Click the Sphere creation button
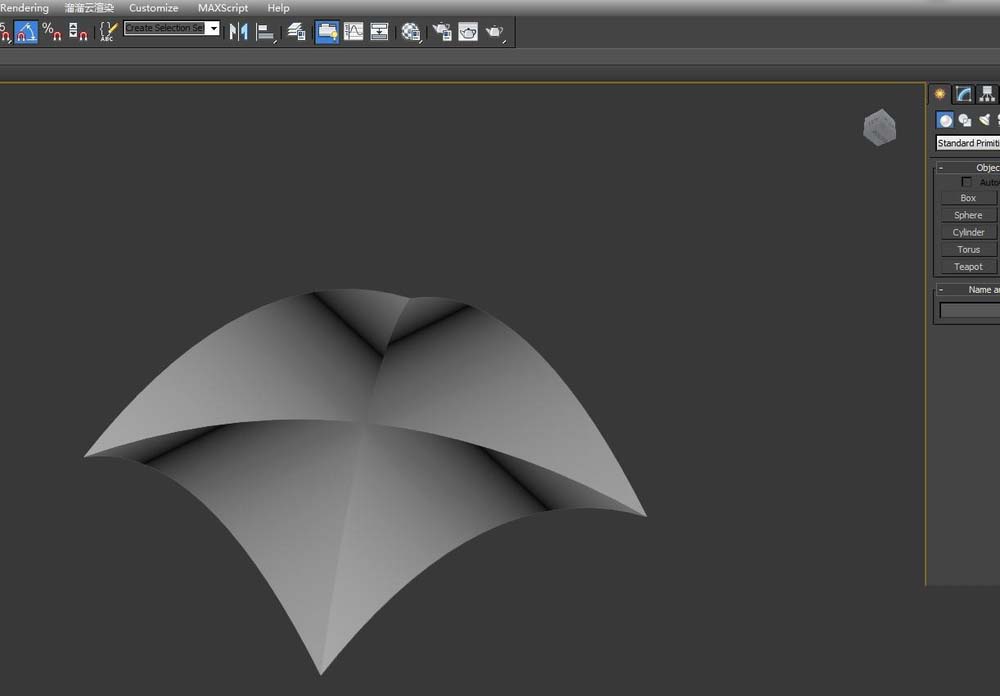The width and height of the screenshot is (1000, 696). click(966, 214)
